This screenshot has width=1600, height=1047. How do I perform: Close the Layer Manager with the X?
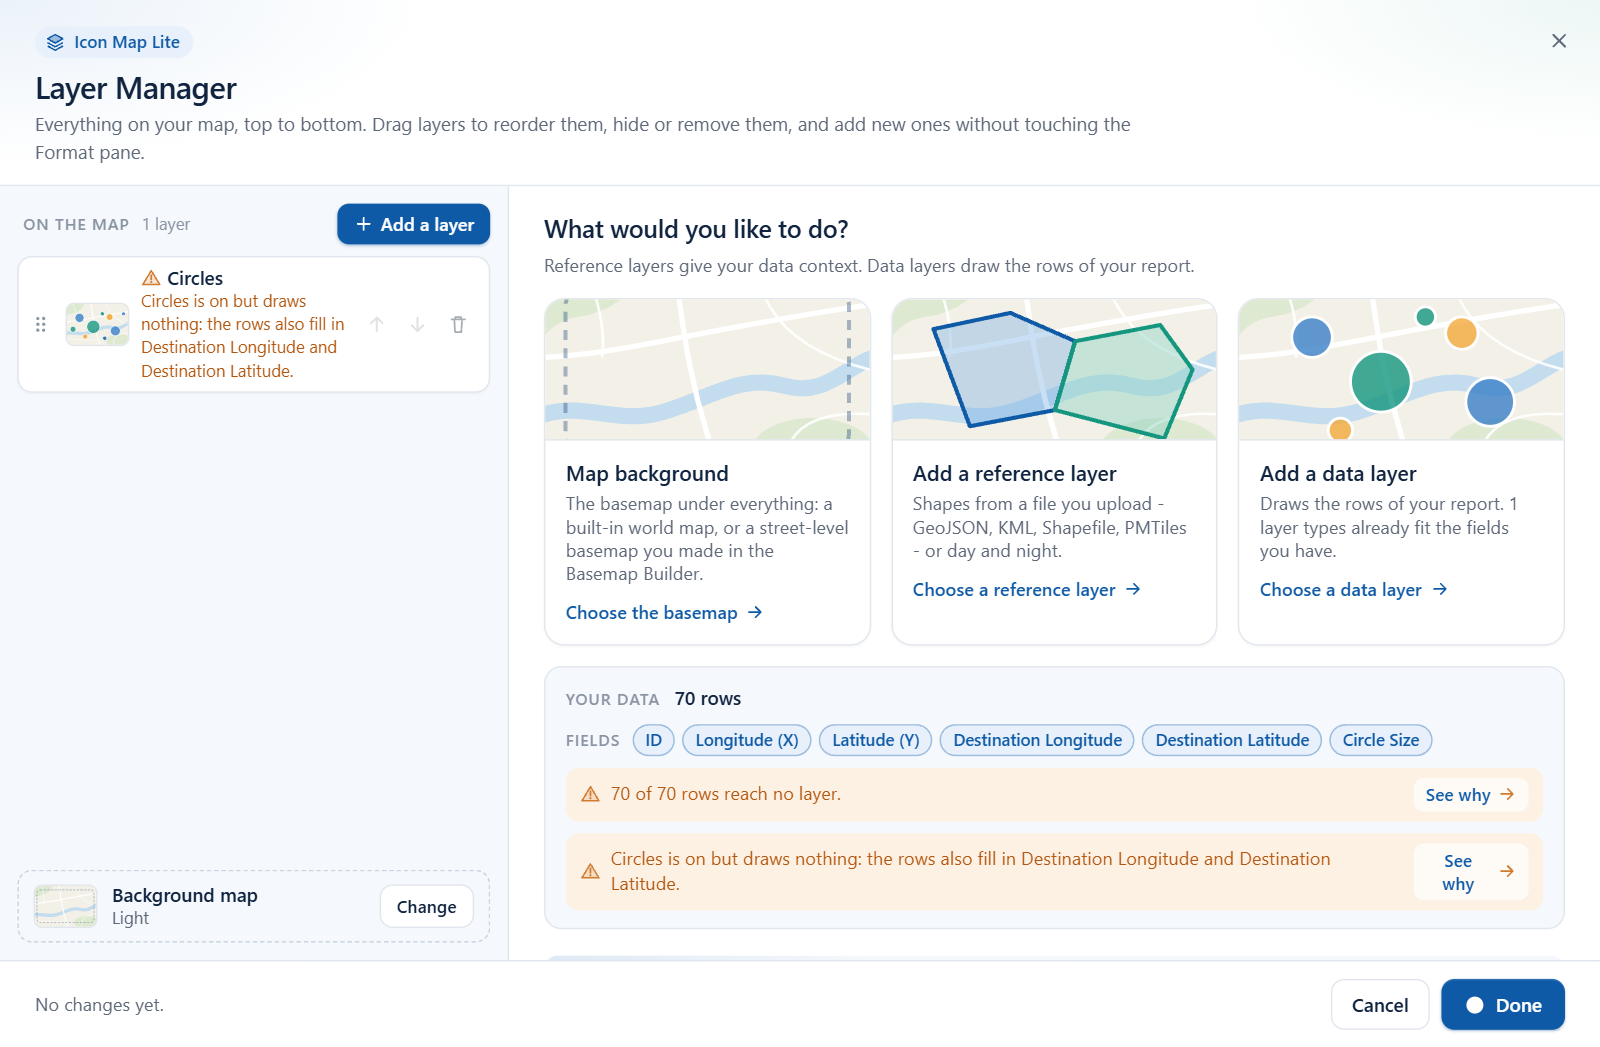[x=1559, y=41]
